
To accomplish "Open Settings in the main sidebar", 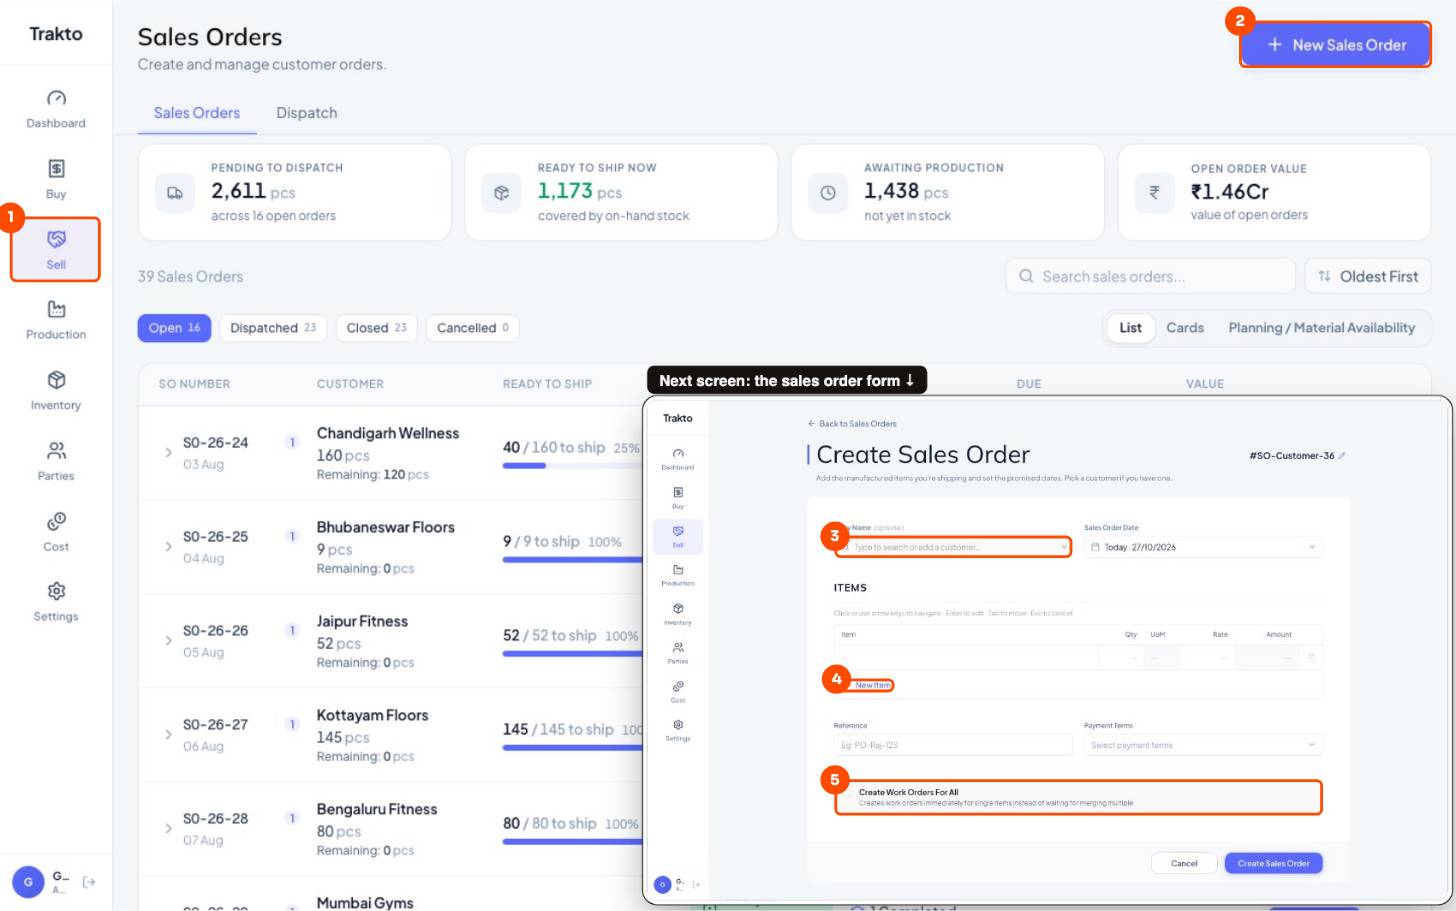I will pyautogui.click(x=56, y=602).
